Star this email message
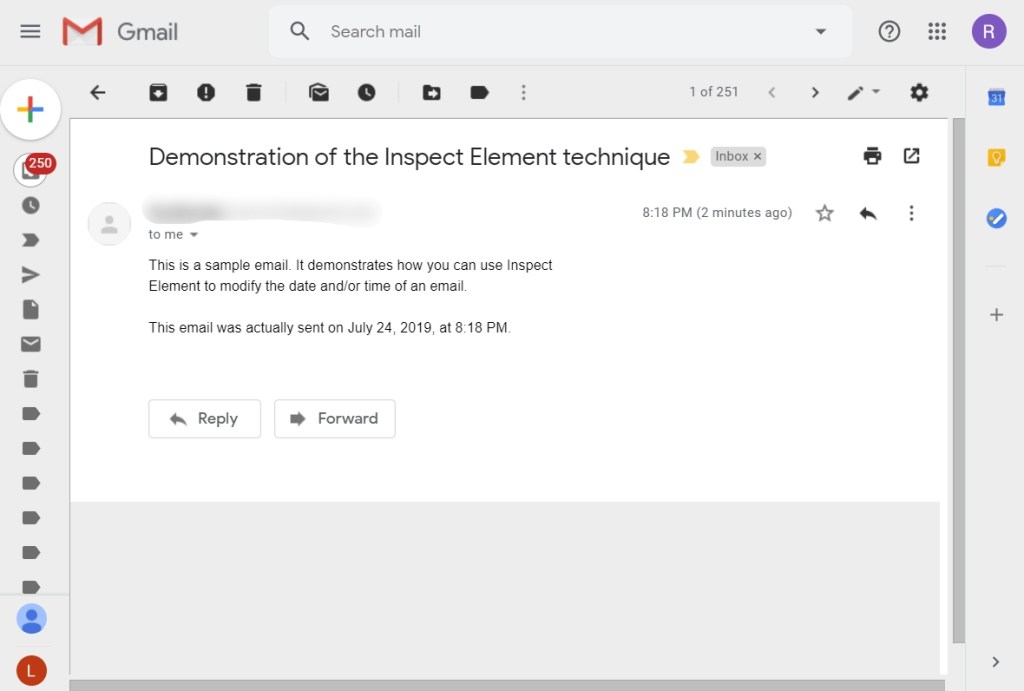 tap(824, 213)
